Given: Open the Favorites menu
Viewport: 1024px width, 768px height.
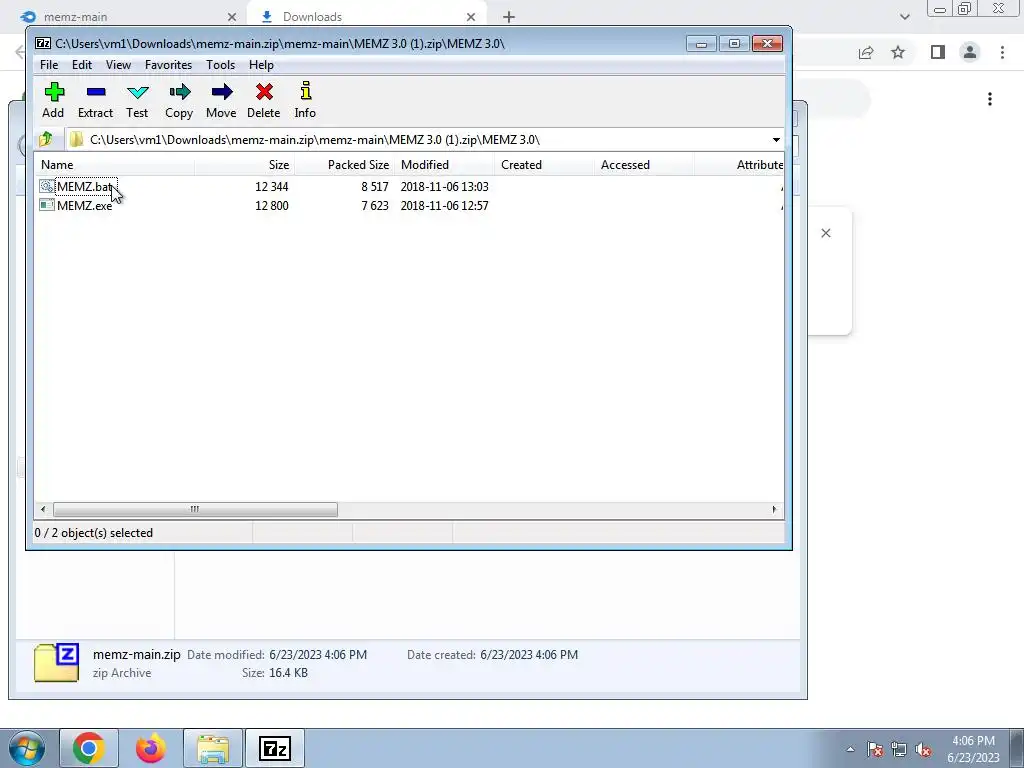Looking at the screenshot, I should click(168, 65).
